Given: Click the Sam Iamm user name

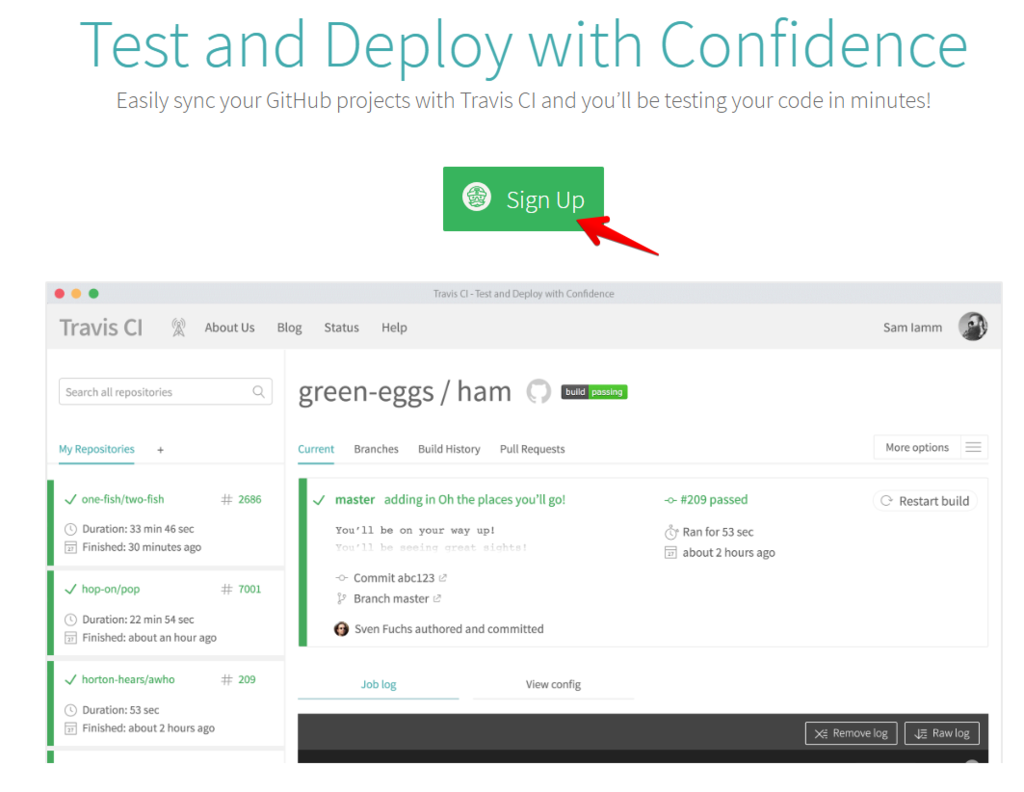Looking at the screenshot, I should (912, 327).
